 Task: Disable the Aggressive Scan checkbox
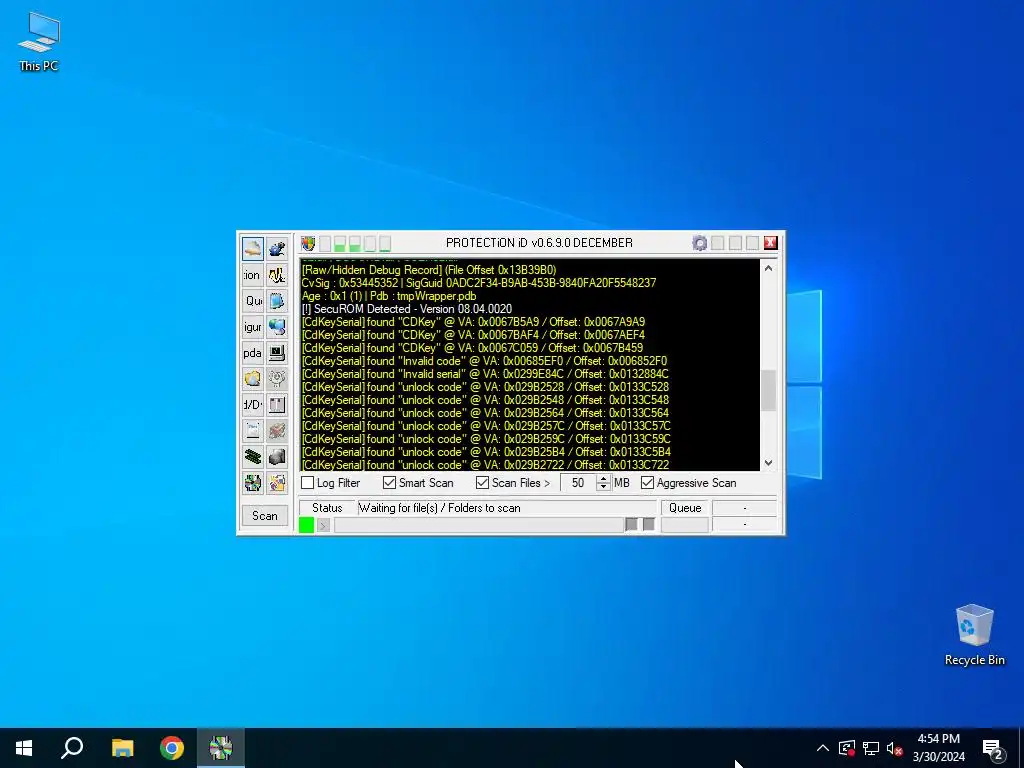click(x=647, y=483)
